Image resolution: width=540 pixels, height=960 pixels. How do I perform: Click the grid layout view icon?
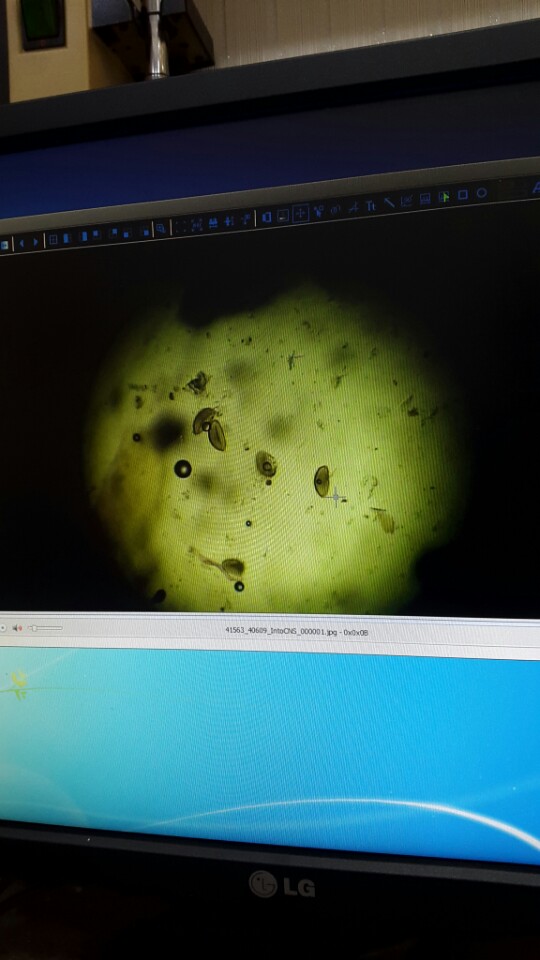click(53, 240)
